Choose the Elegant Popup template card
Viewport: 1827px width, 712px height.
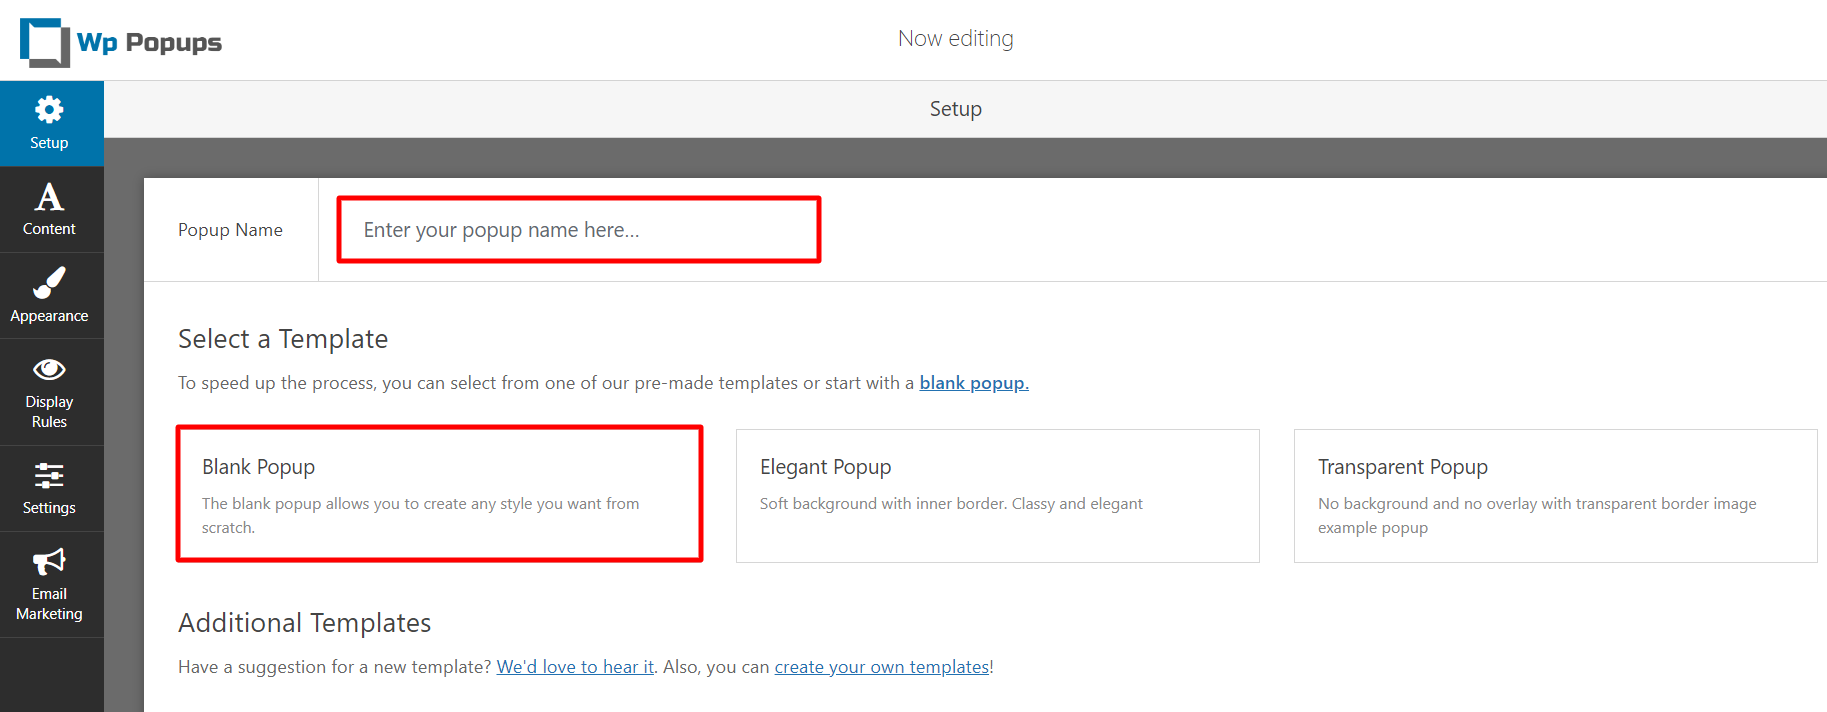coord(998,496)
